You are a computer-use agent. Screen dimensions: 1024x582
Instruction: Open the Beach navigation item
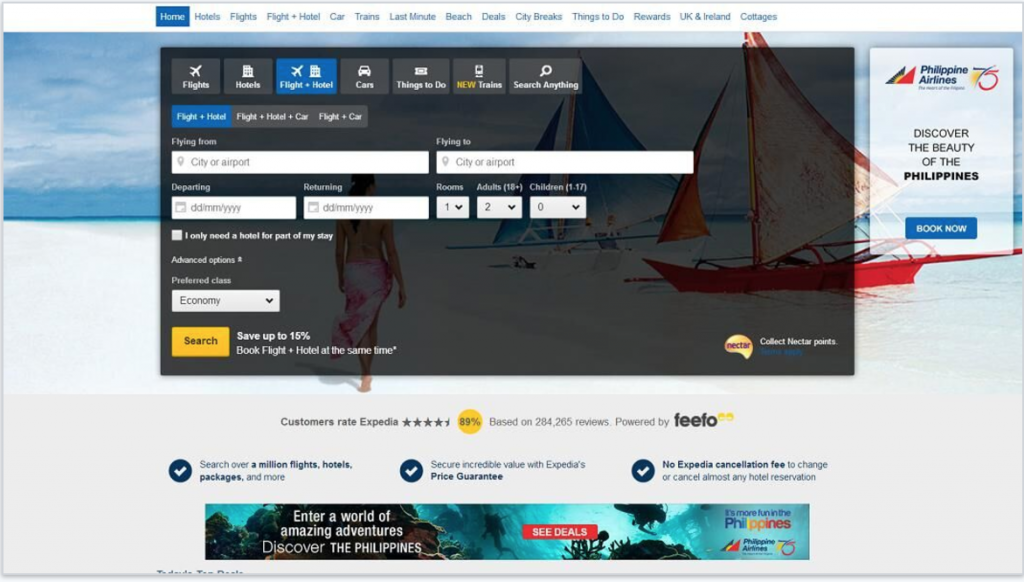coord(458,16)
